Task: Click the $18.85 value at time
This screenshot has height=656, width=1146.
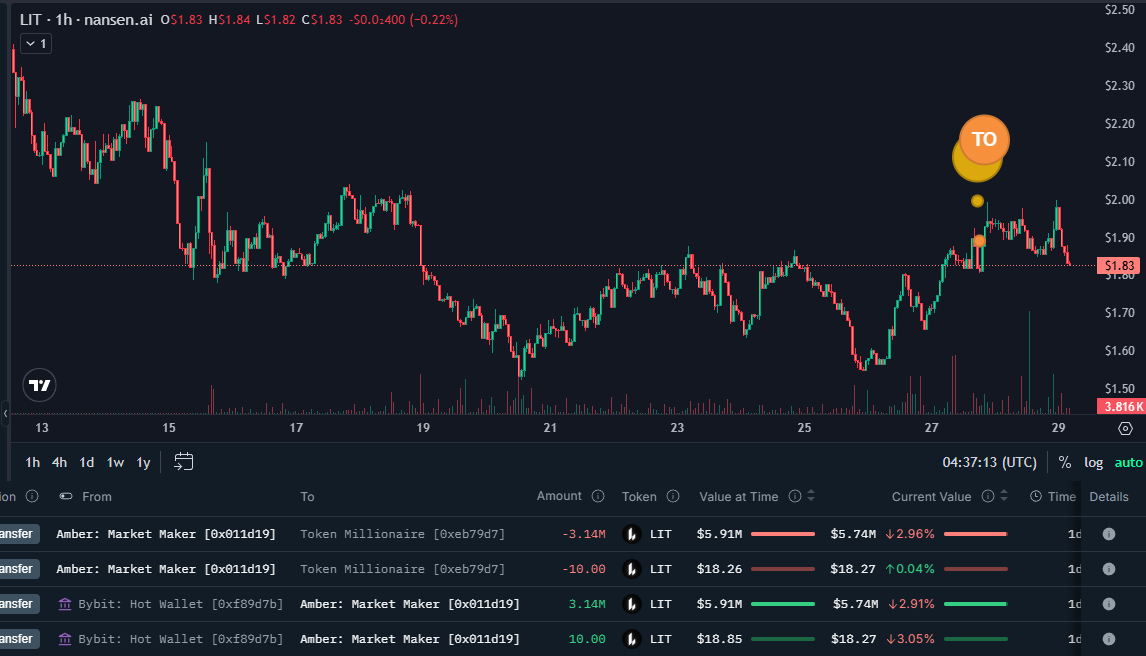Action: tap(719, 639)
